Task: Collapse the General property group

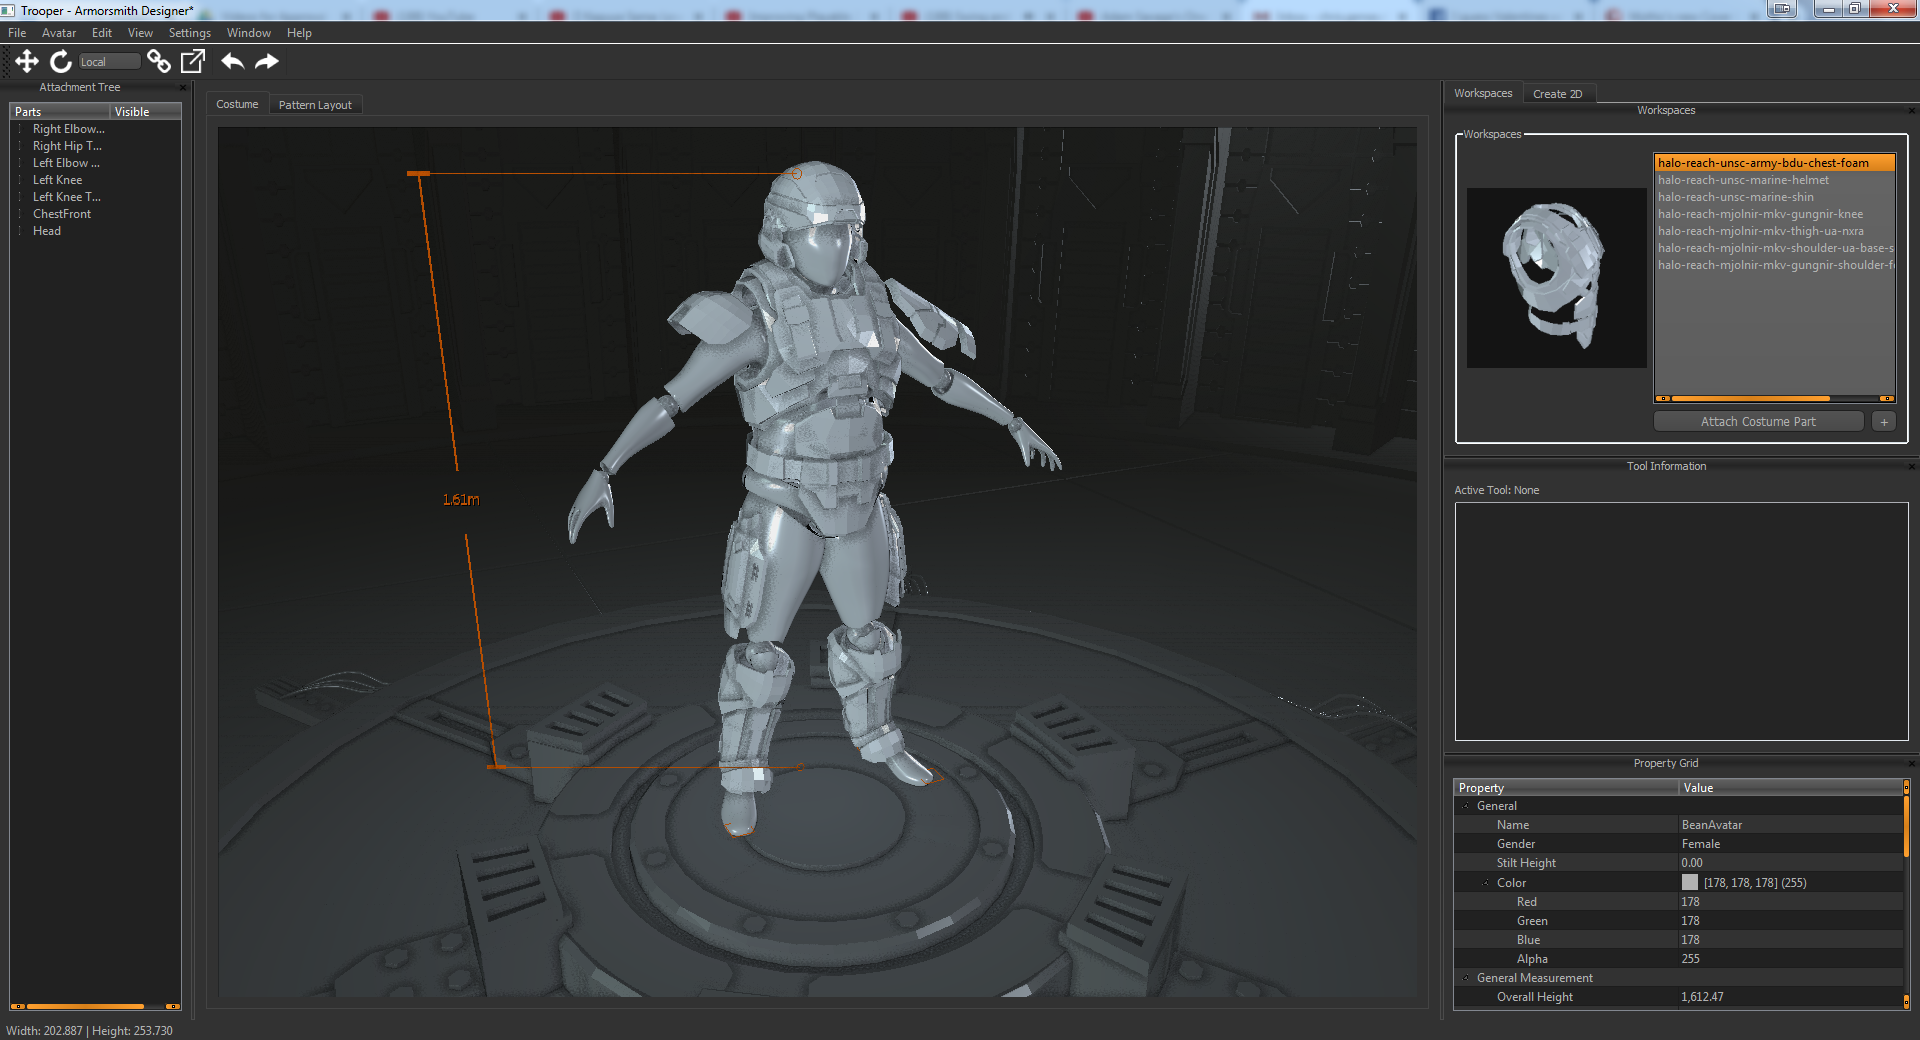Action: 1466,806
